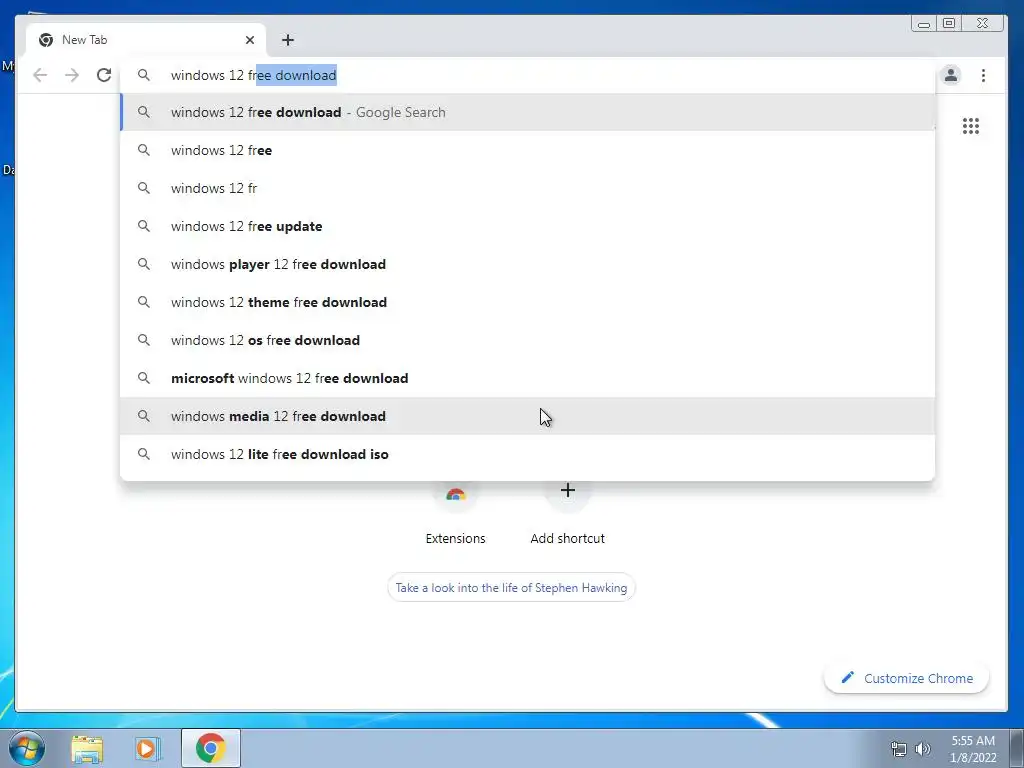Choose suggestion 'windows media 12 free download'

pos(528,416)
